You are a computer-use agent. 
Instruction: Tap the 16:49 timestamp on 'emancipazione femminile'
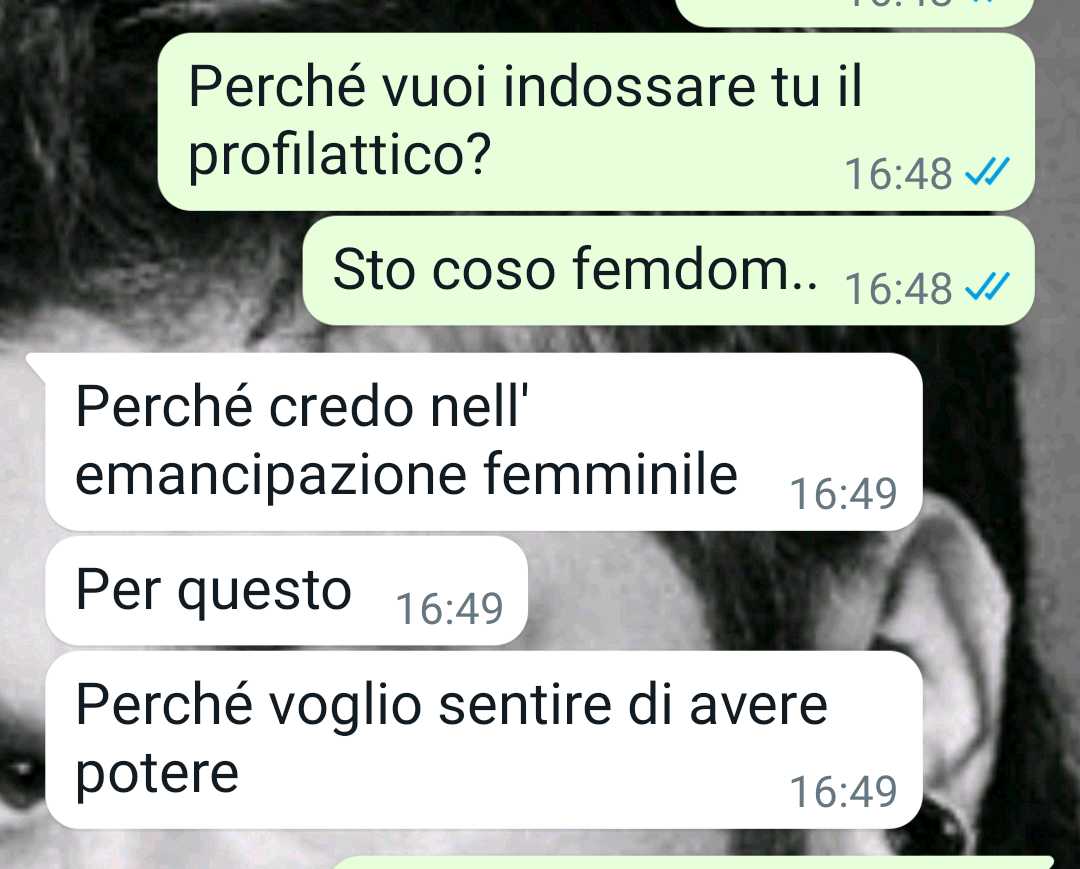[843, 494]
